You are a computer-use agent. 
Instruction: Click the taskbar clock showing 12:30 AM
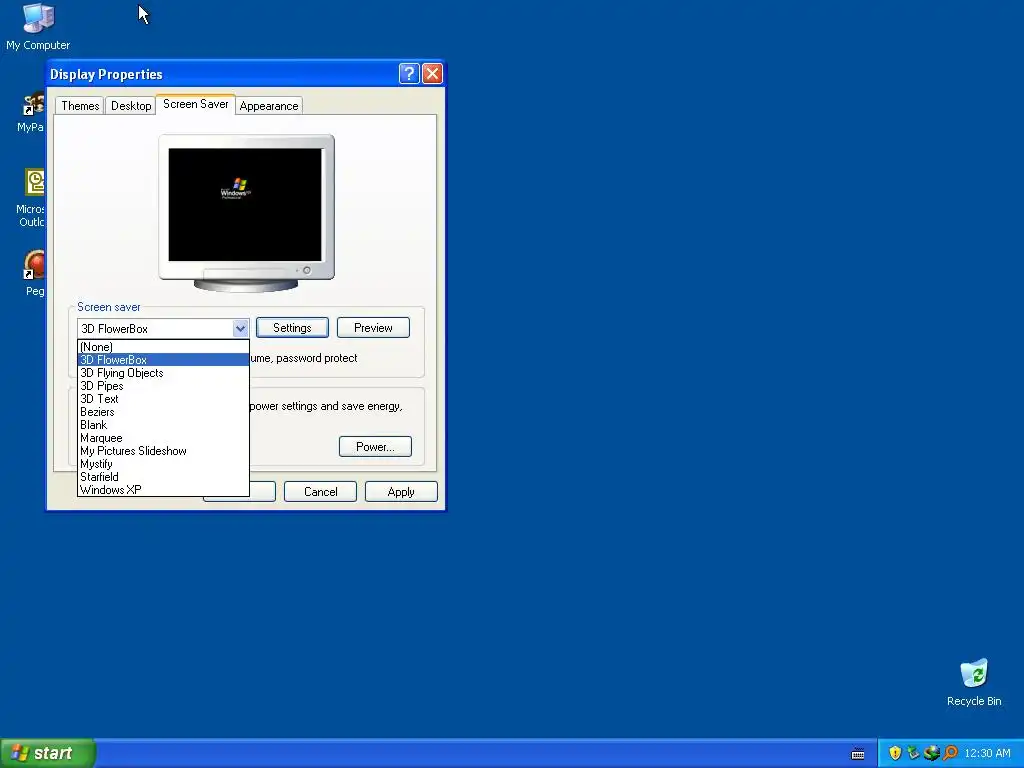(987, 753)
